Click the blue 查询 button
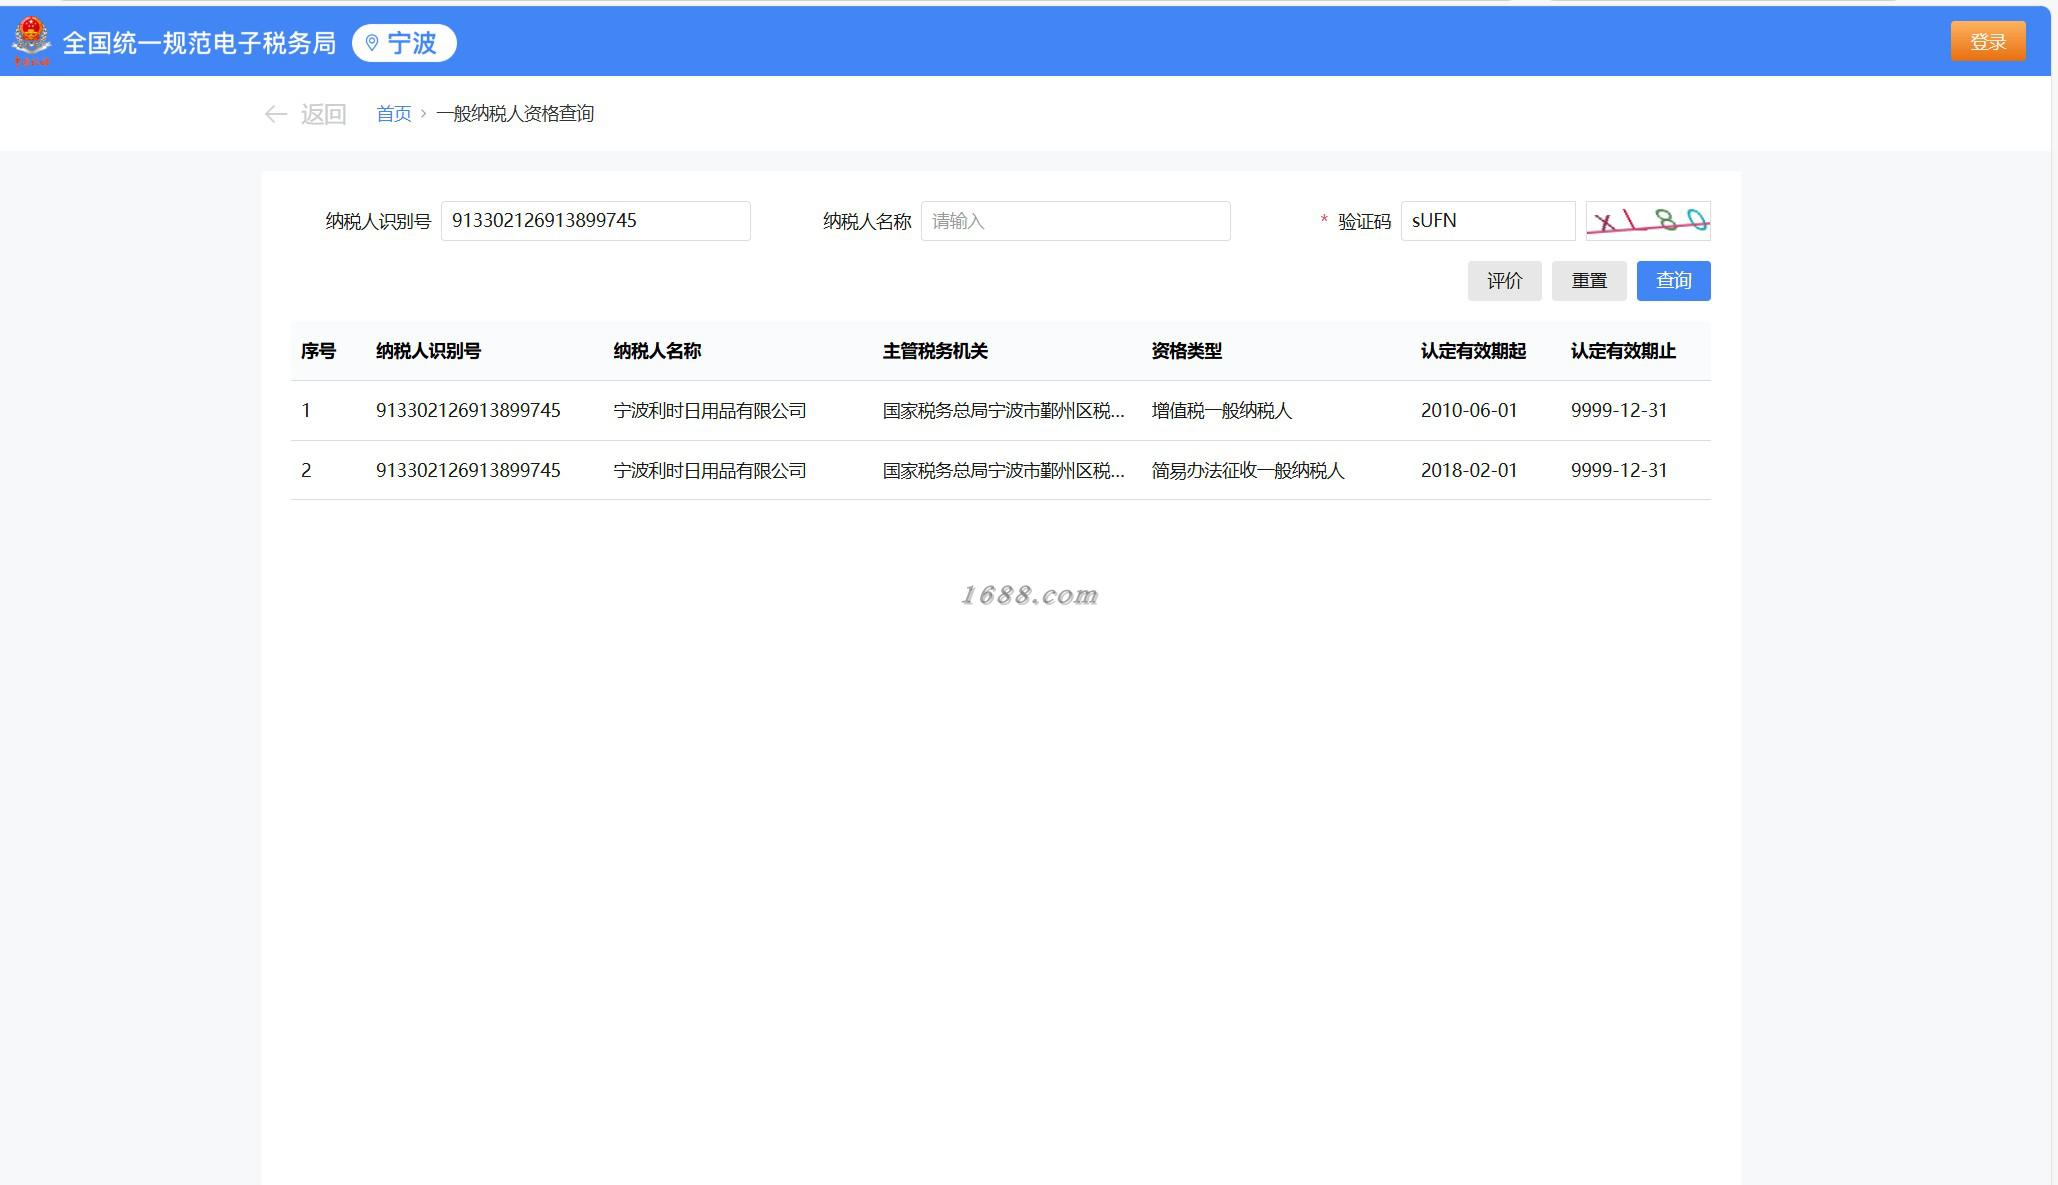 coord(1672,281)
